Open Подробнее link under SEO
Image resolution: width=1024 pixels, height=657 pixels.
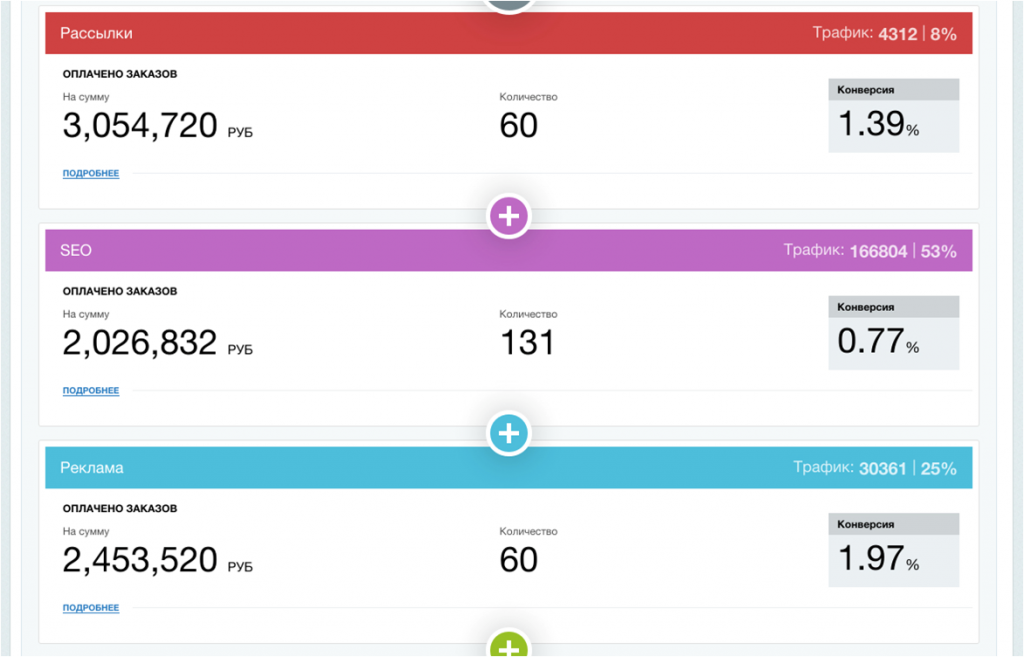click(x=91, y=390)
